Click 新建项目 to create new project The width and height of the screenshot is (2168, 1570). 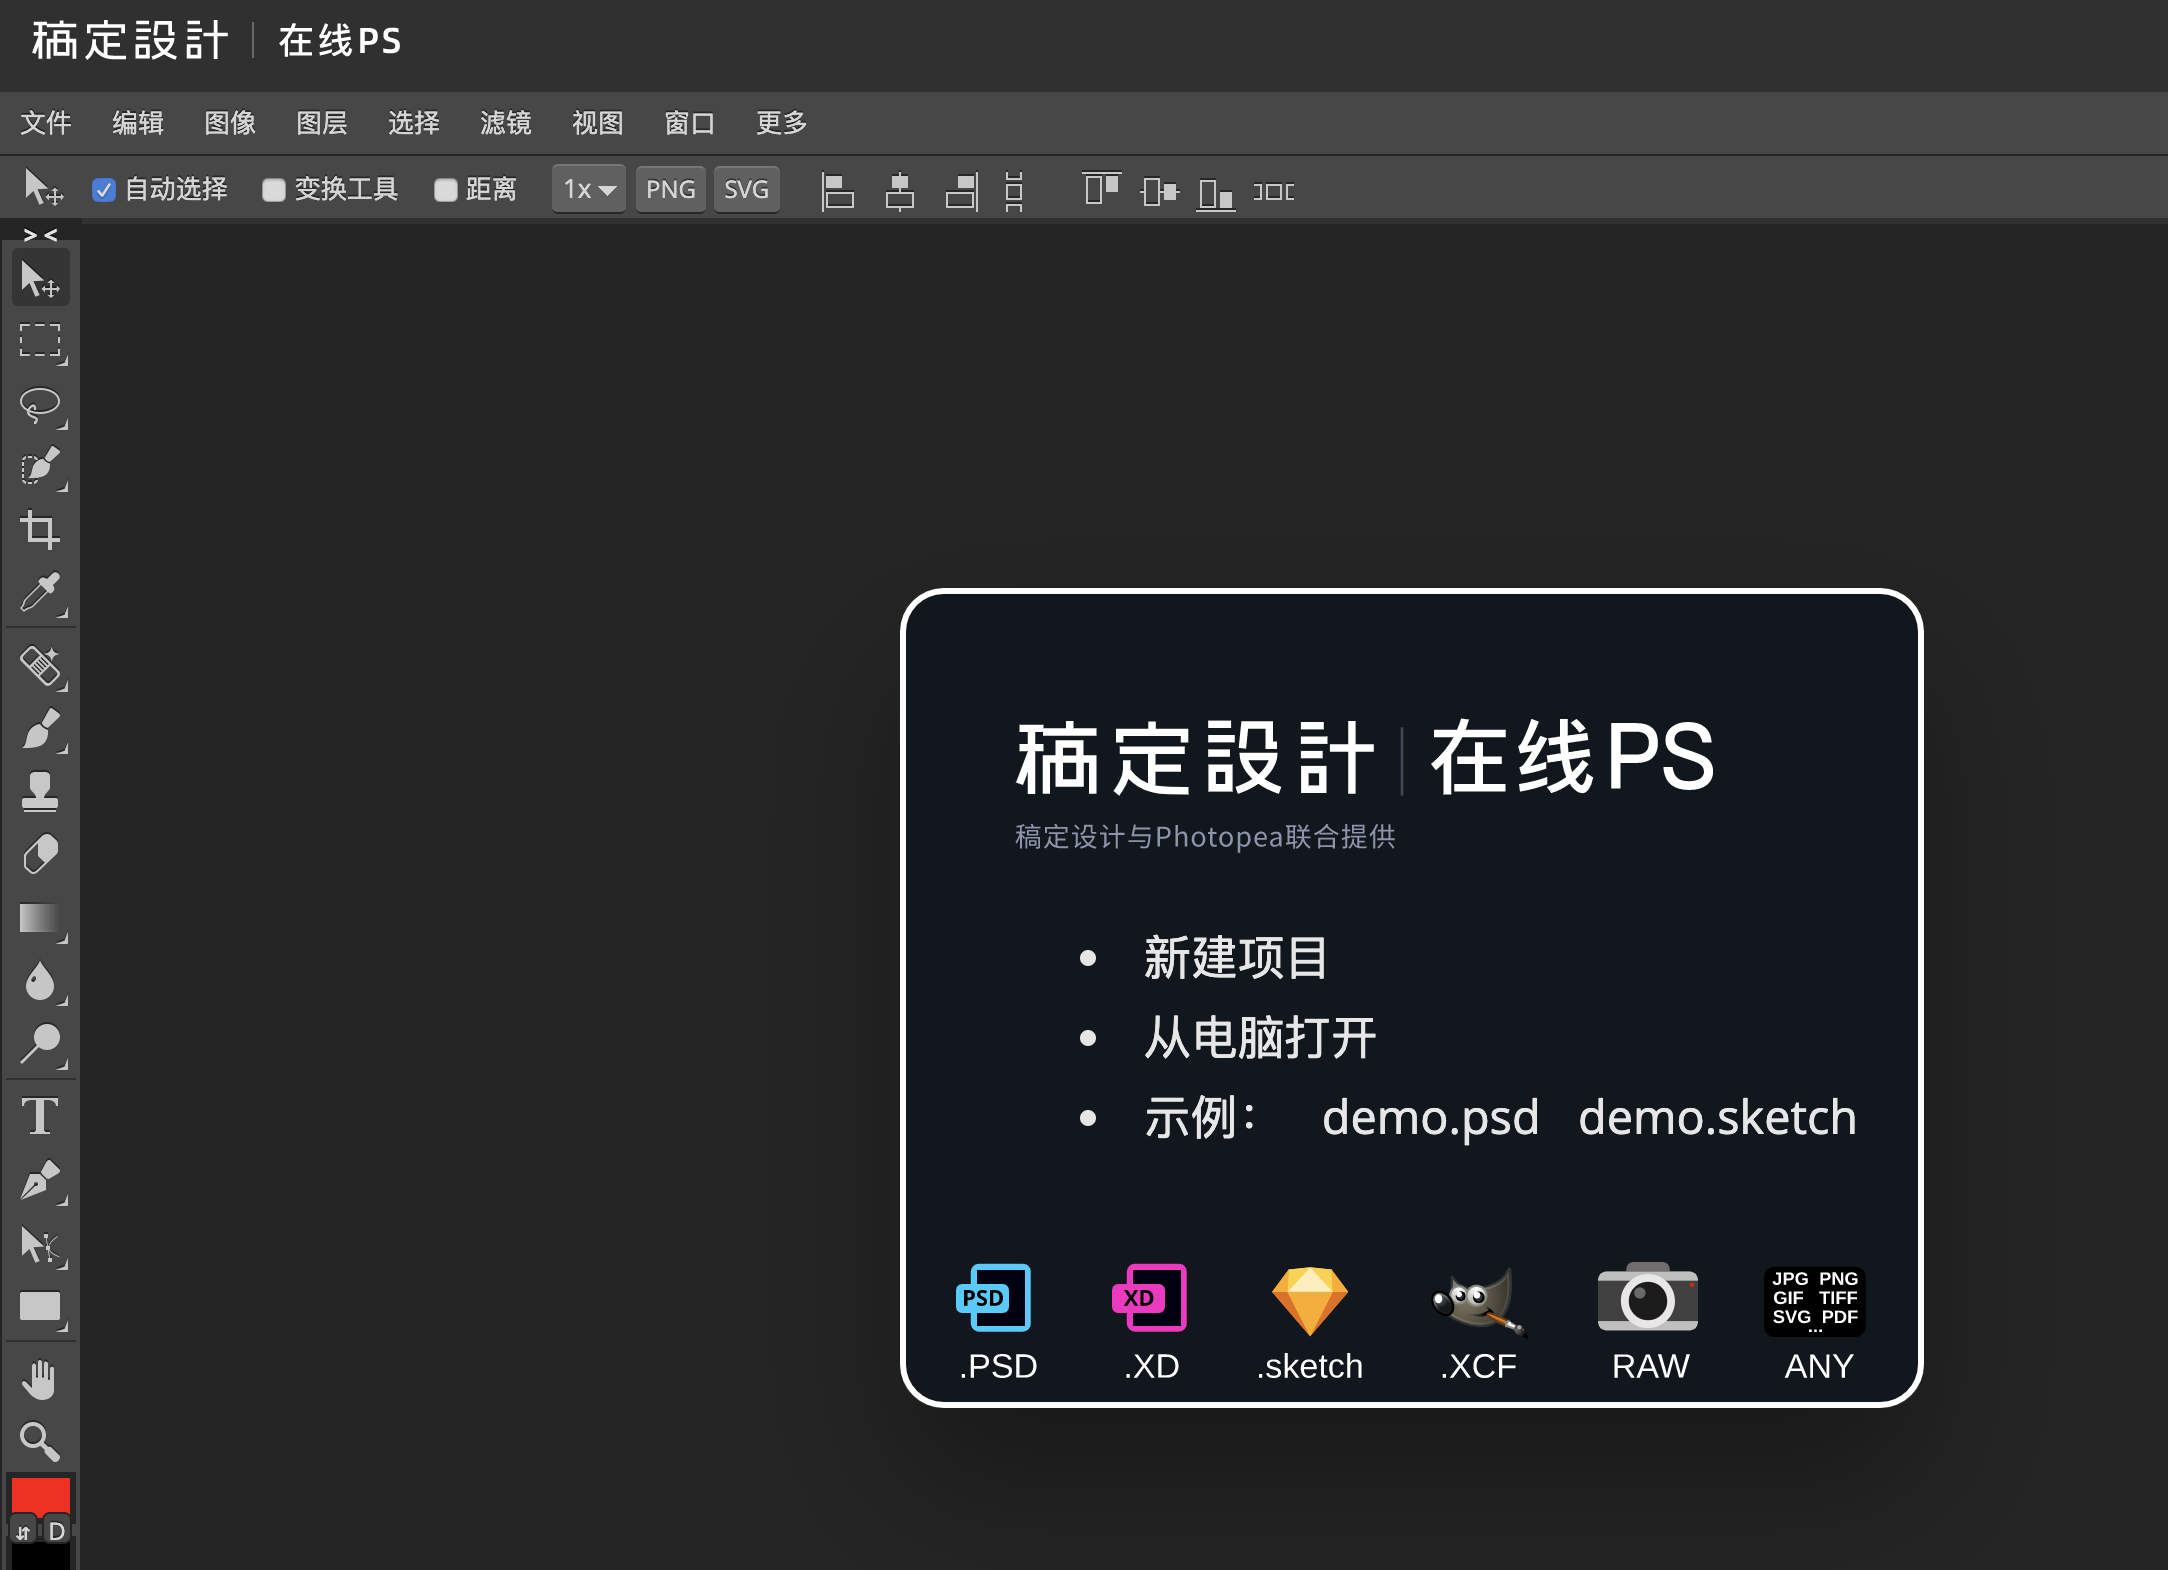click(x=1236, y=958)
